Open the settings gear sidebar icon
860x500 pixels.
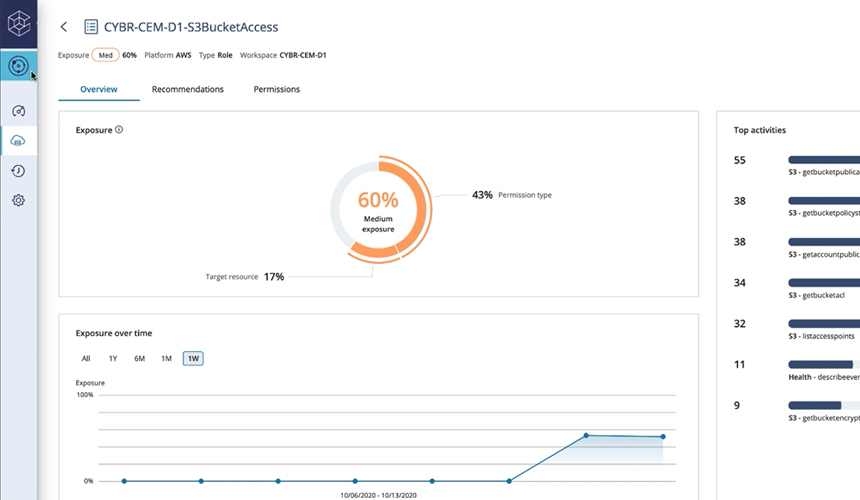tap(18, 200)
